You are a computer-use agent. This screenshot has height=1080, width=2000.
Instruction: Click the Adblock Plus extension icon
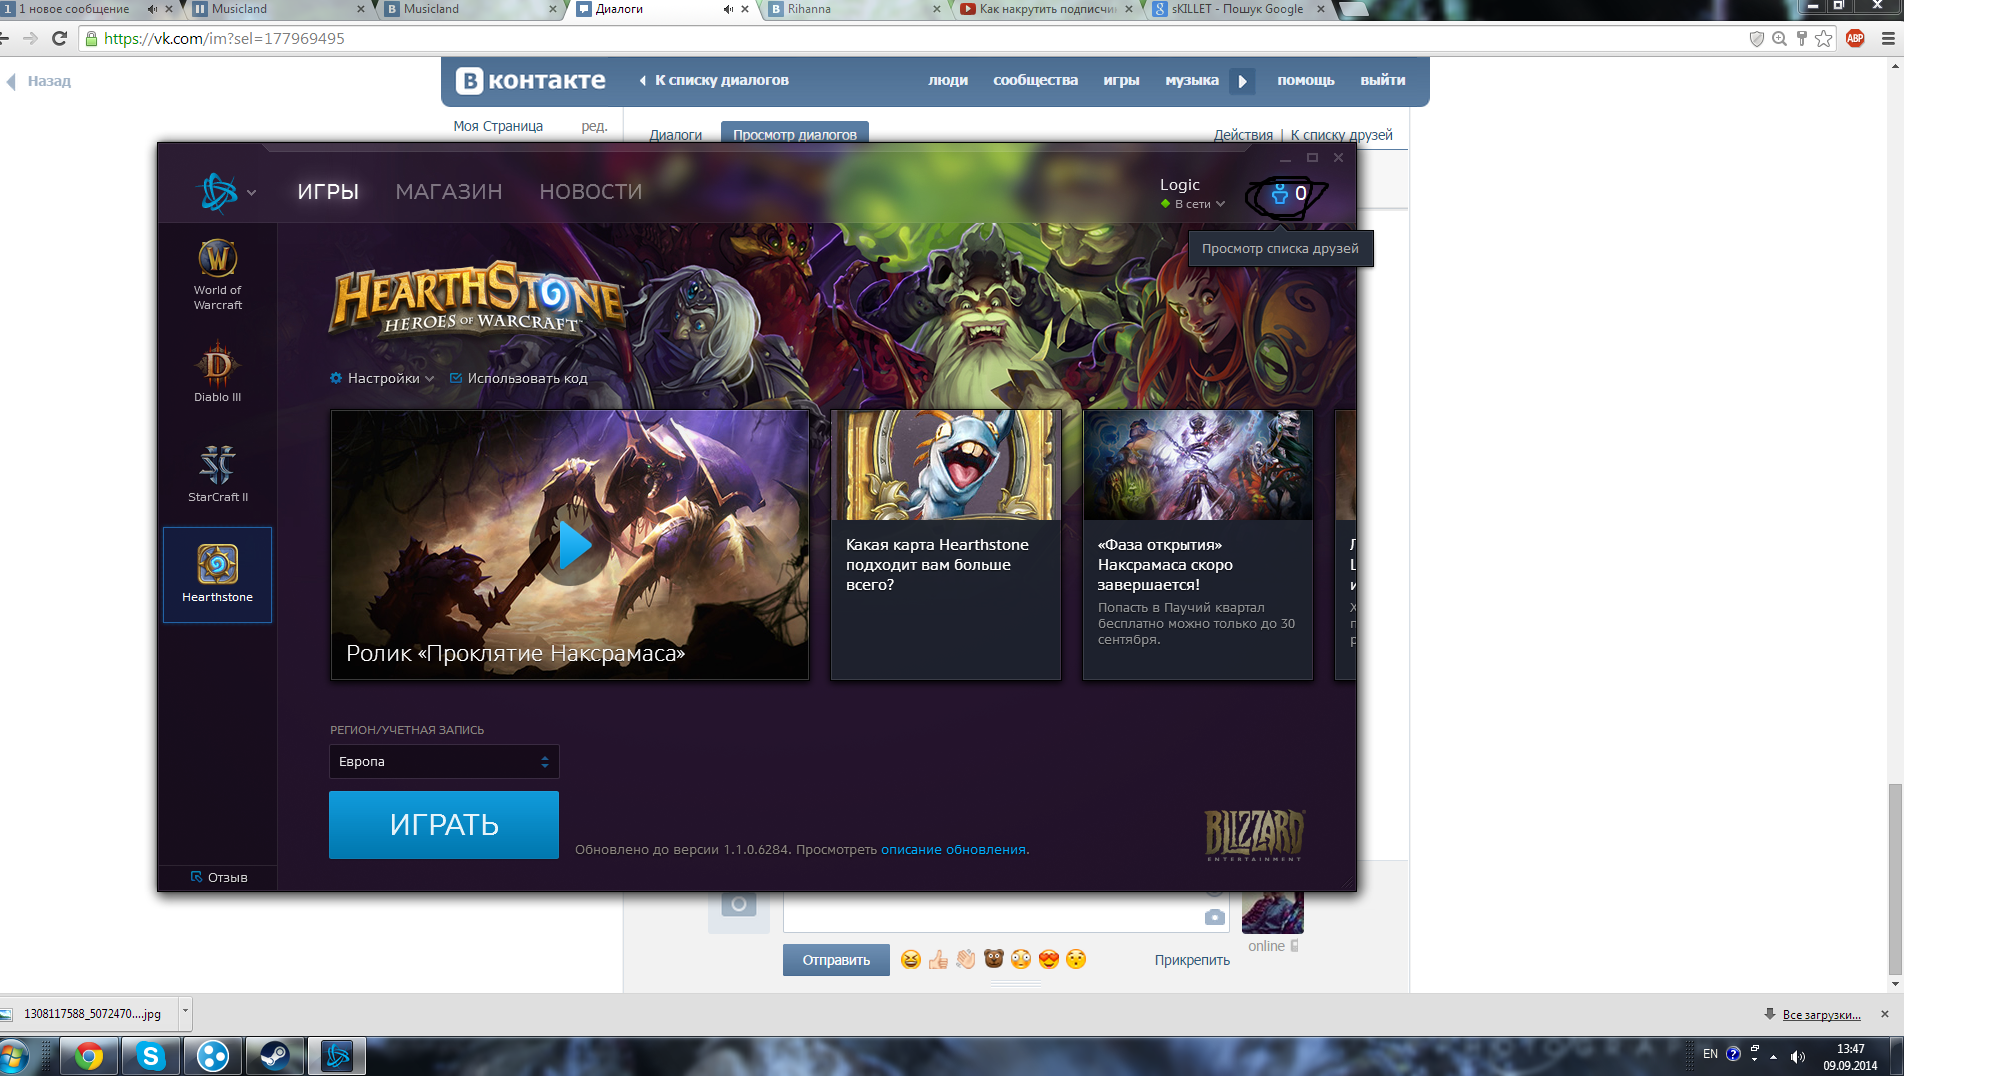click(x=1855, y=39)
